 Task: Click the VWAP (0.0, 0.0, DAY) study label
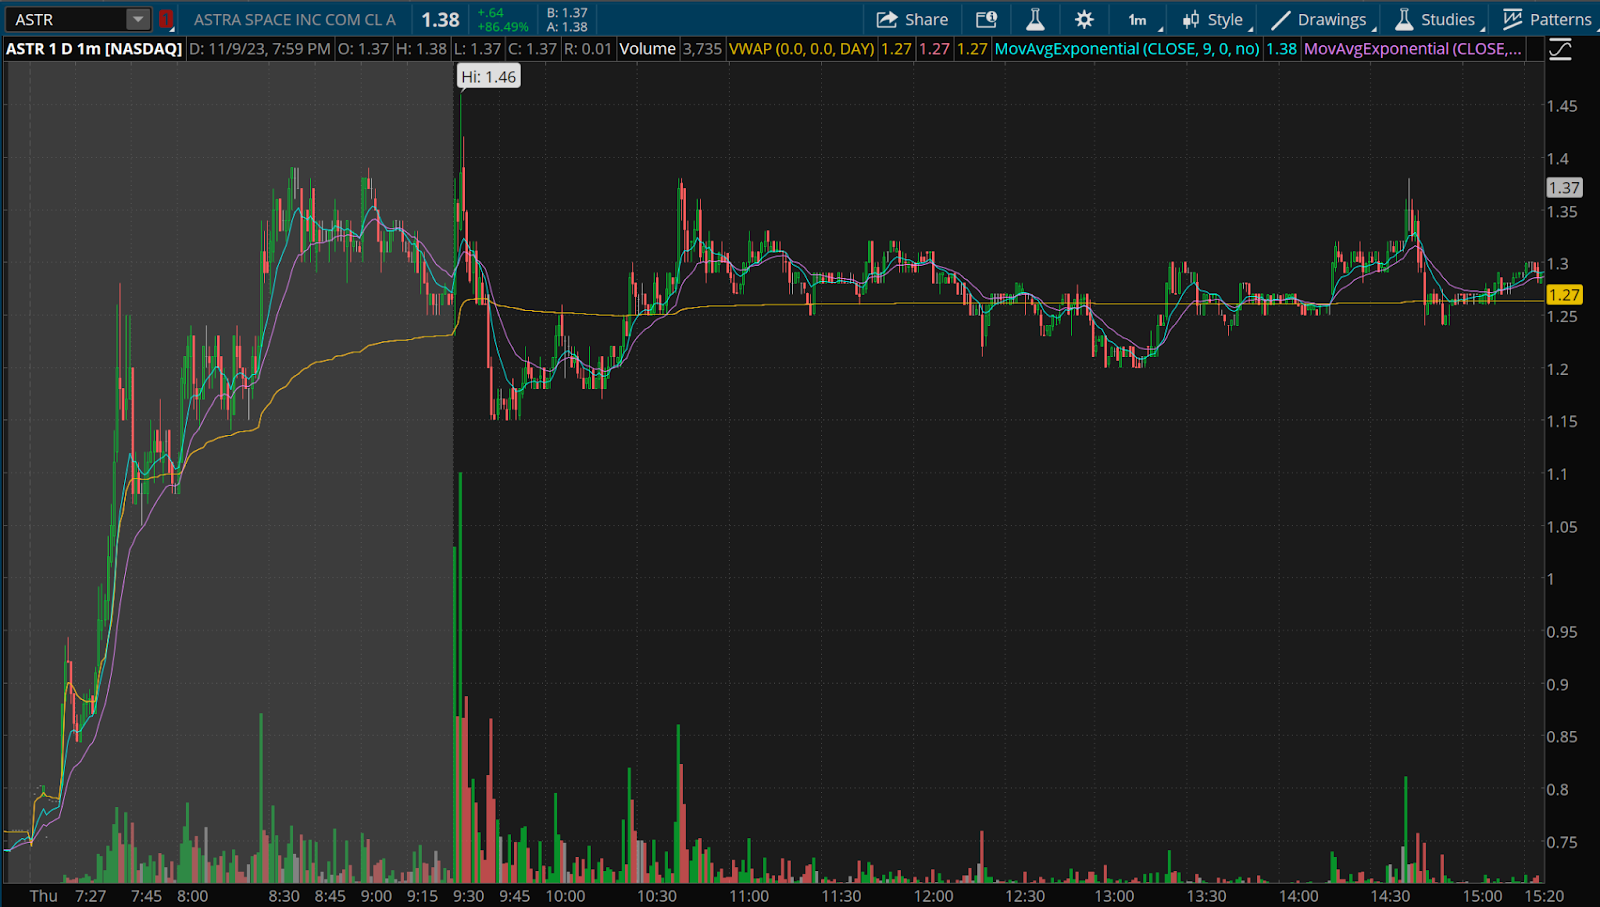tap(802, 49)
